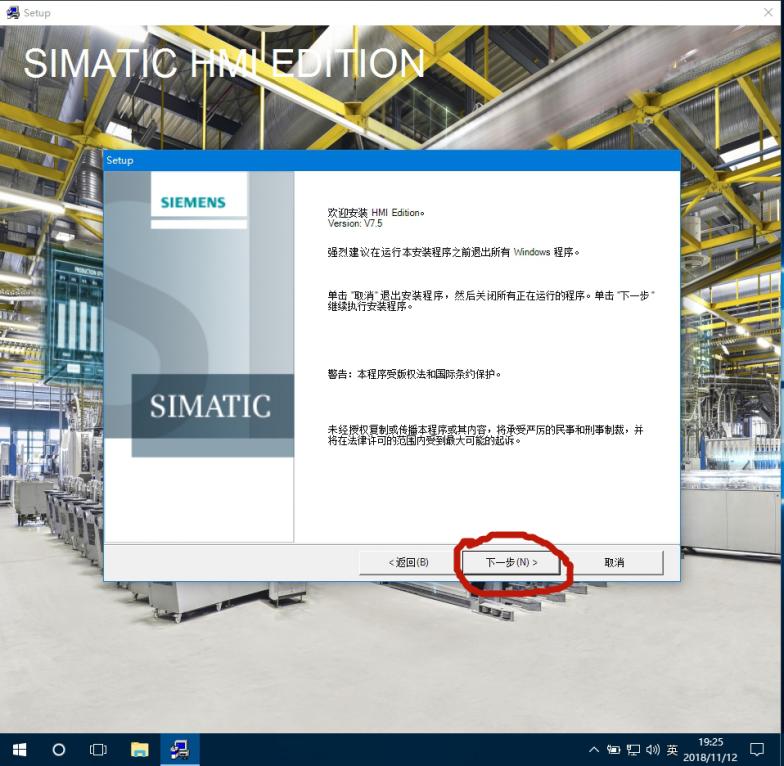Open the volume control tray icon

pyautogui.click(x=652, y=750)
